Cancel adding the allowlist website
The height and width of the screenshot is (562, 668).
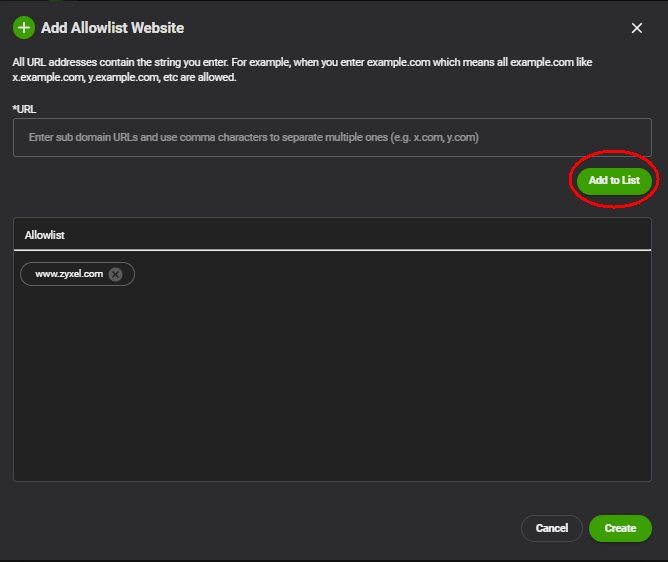(551, 528)
